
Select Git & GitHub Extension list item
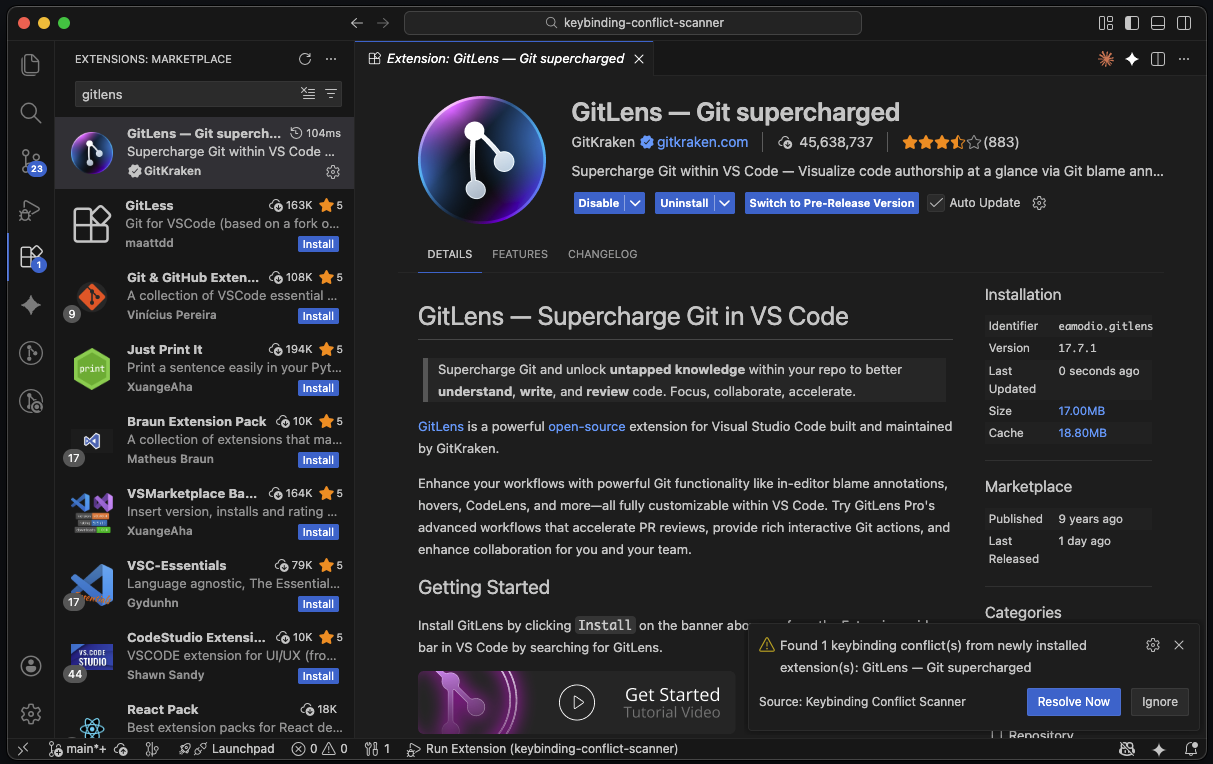[x=204, y=297]
